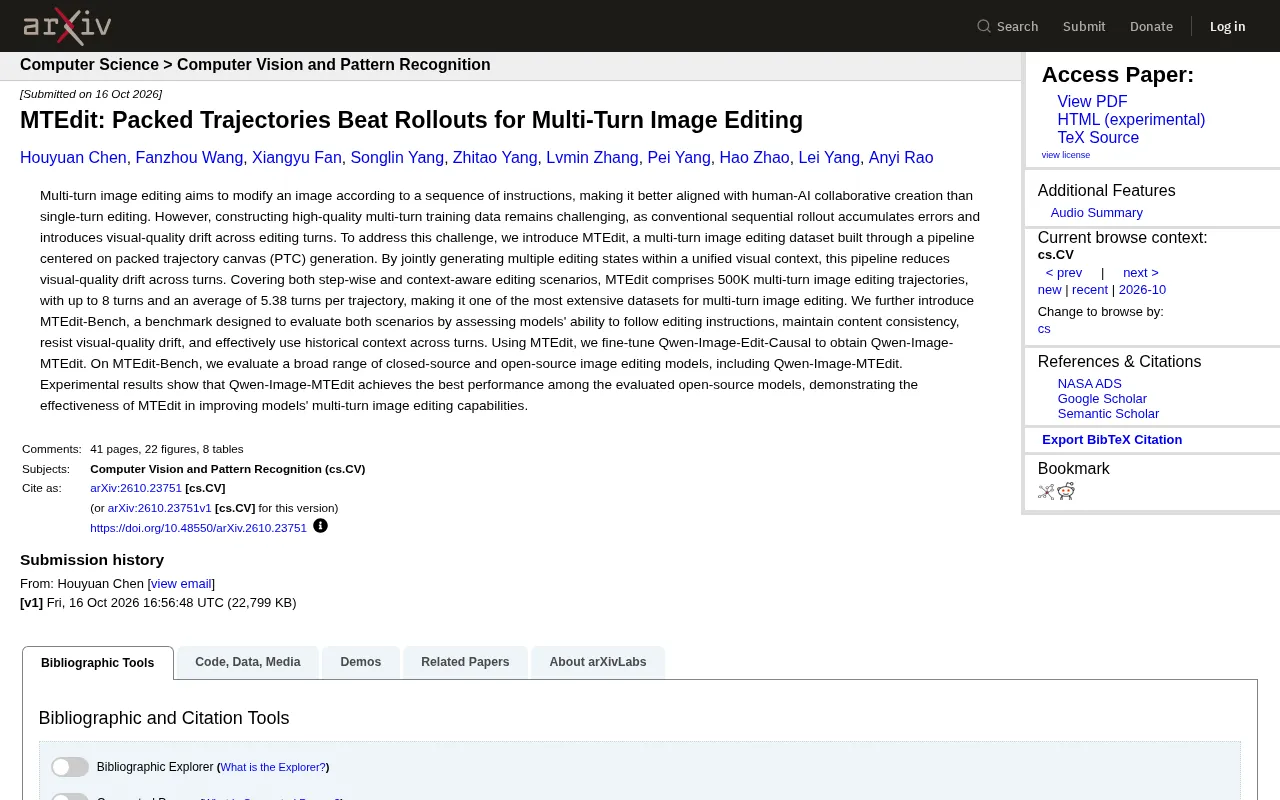This screenshot has width=1280, height=800.
Task: Go to previous paper with < prev
Action: (1064, 273)
